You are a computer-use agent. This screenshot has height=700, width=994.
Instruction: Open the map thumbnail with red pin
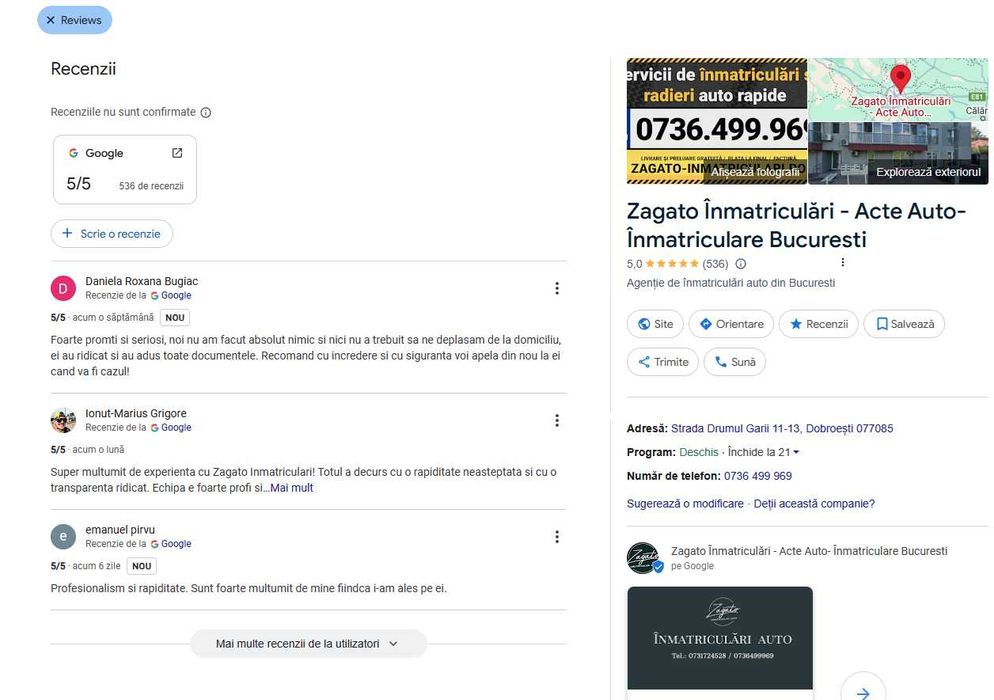pyautogui.click(x=898, y=89)
